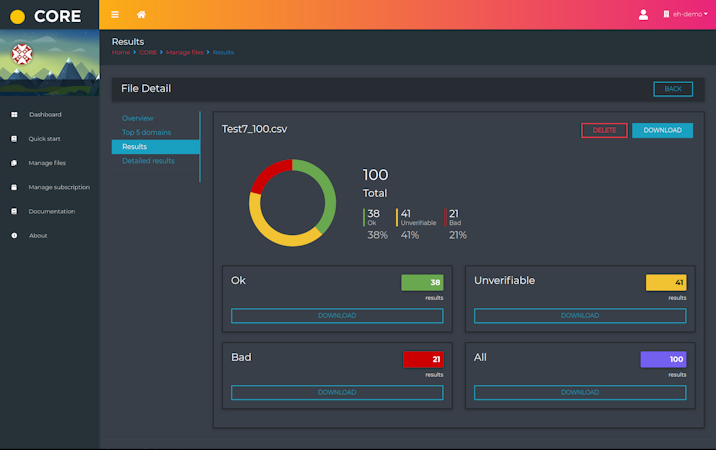Download the Bad results
Screen dimensions: 716x450
point(337,392)
